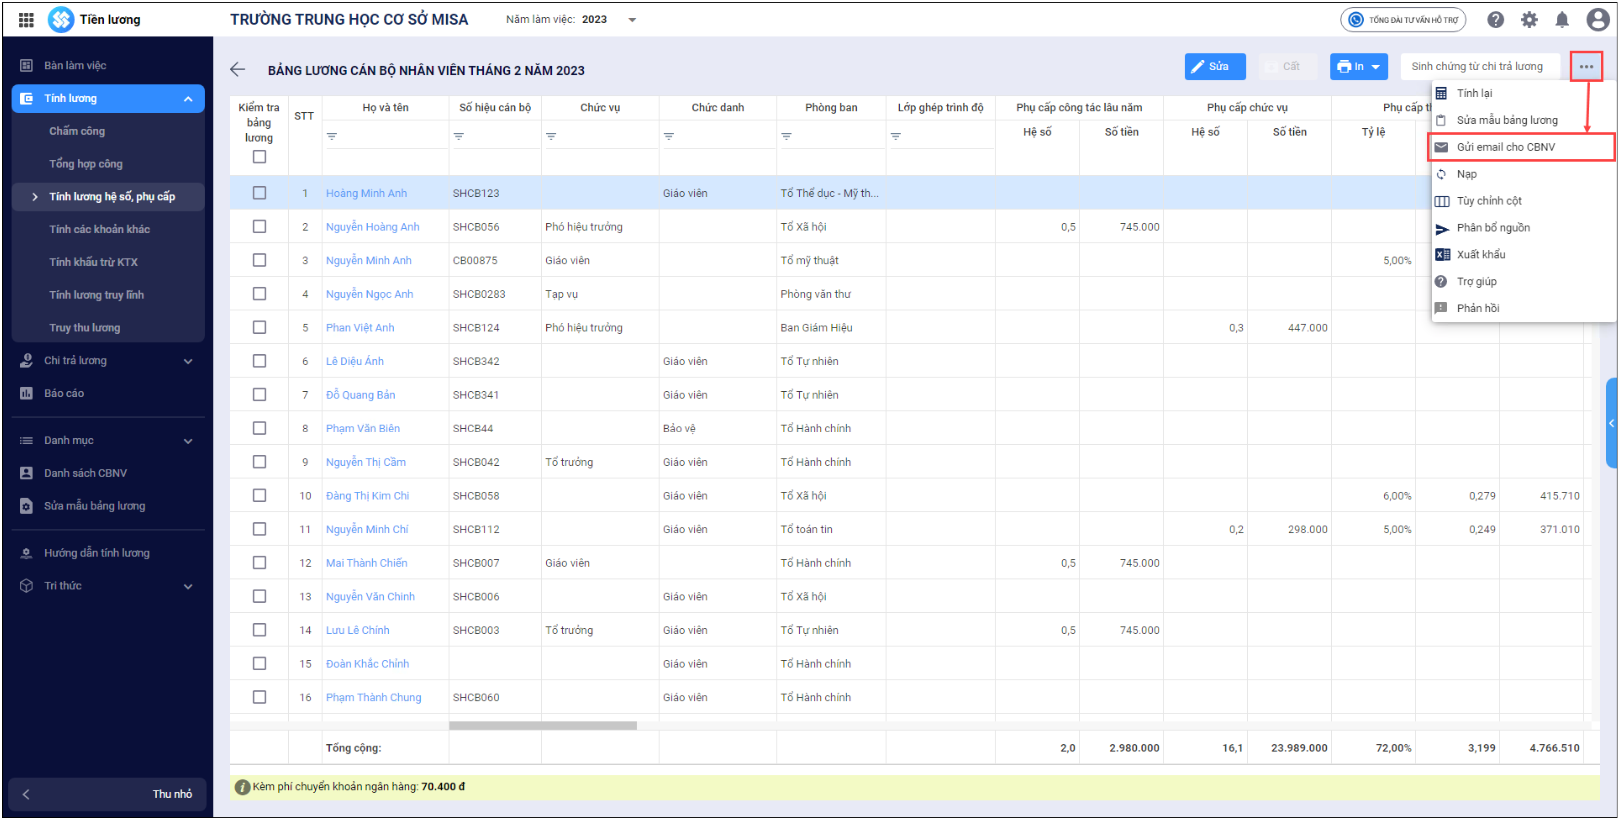Expand the Chi trả lương section
Screen dimensions: 1620x821
click(x=188, y=361)
